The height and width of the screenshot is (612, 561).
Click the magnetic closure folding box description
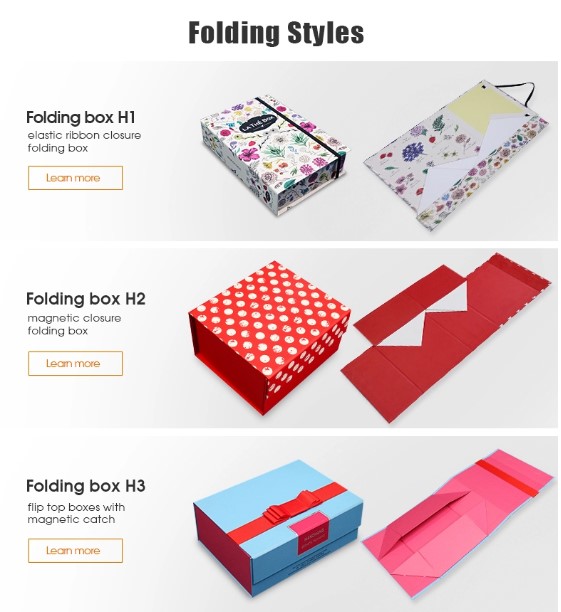click(74, 324)
